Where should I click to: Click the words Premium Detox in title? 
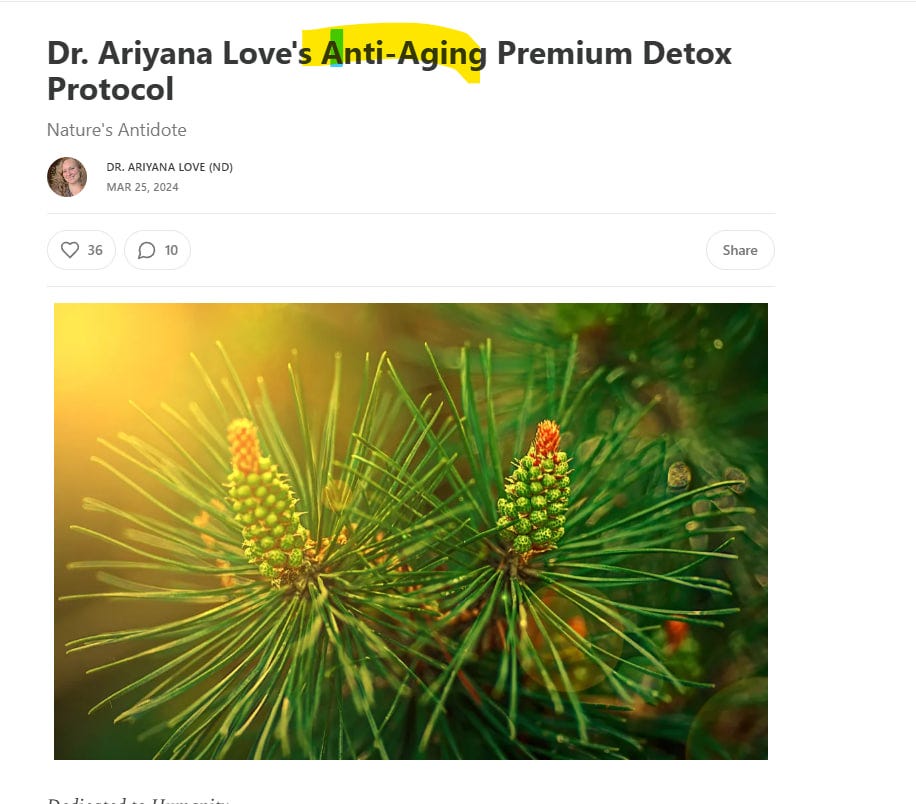pos(614,54)
